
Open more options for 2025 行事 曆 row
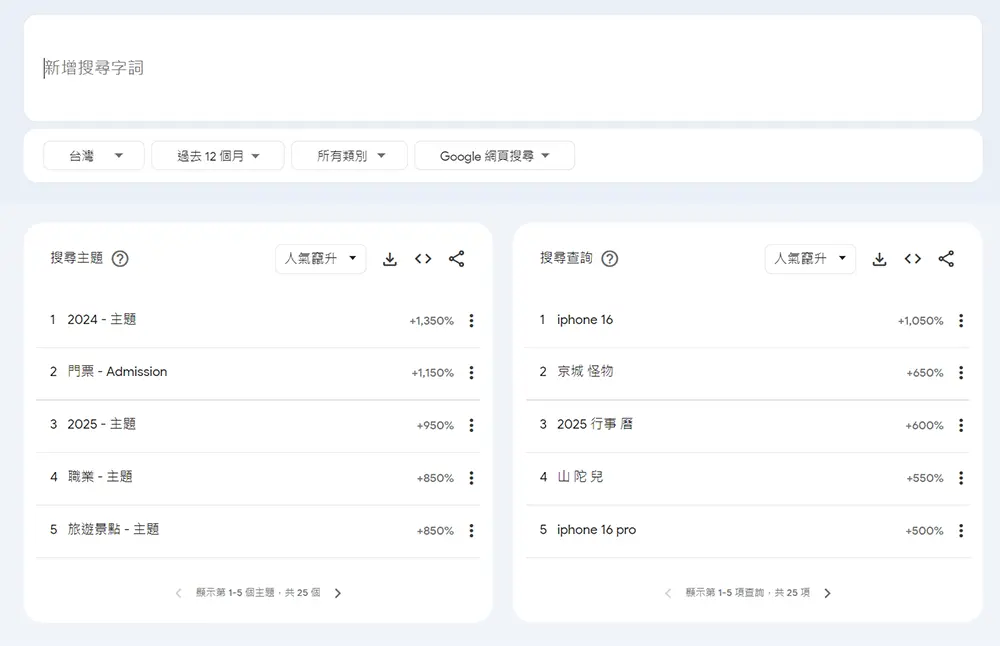point(961,425)
